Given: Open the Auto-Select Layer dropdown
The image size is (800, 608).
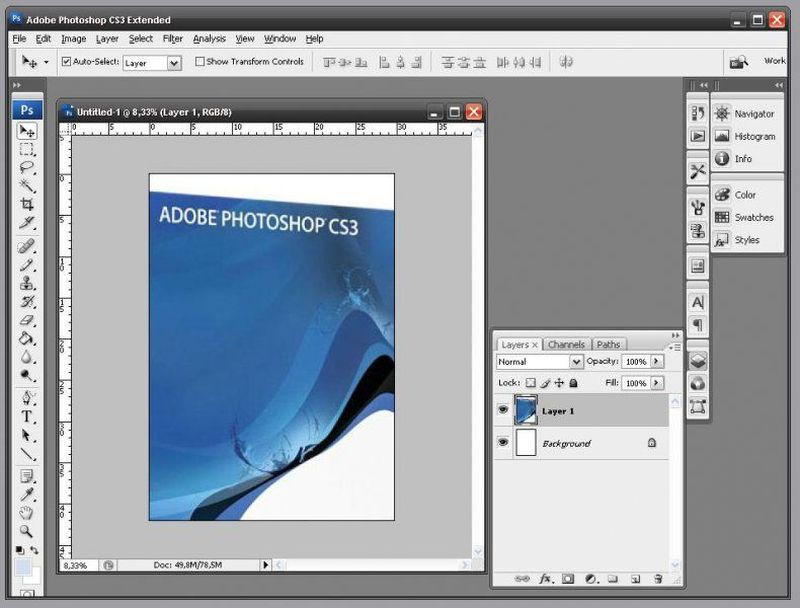Looking at the screenshot, I should (174, 63).
